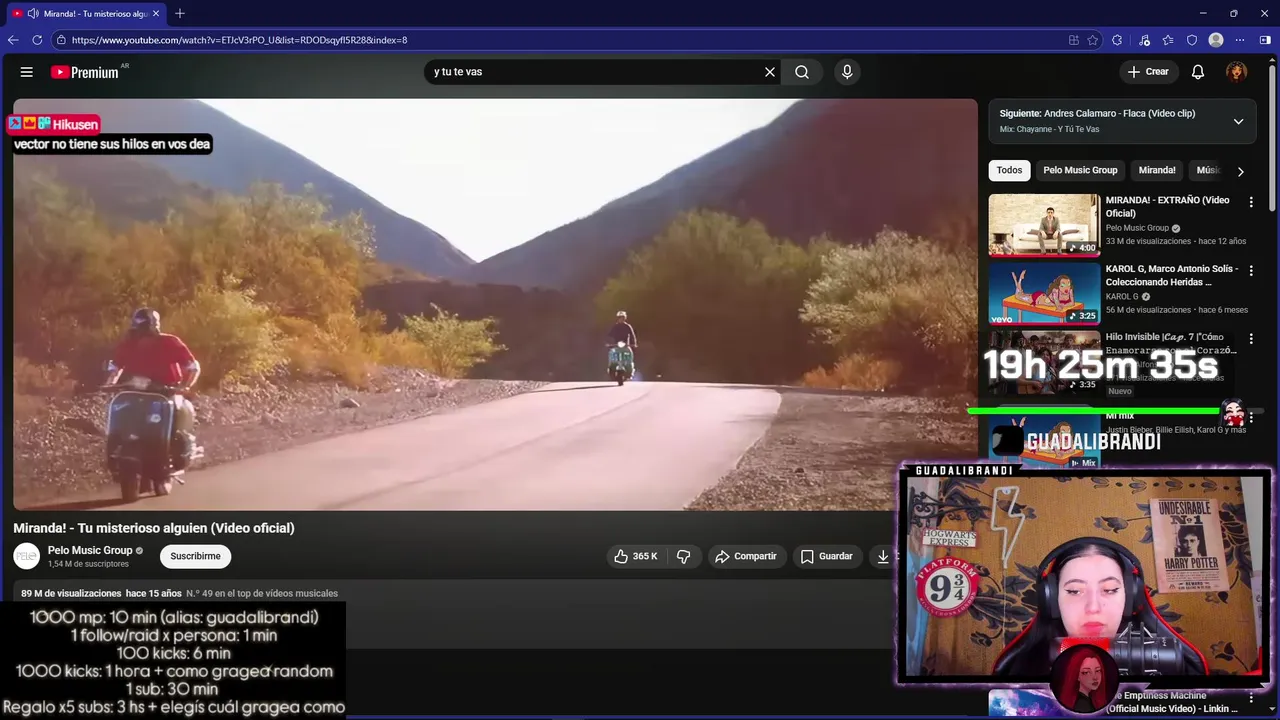Expand the Mix playlist panel chevron

point(1238,122)
